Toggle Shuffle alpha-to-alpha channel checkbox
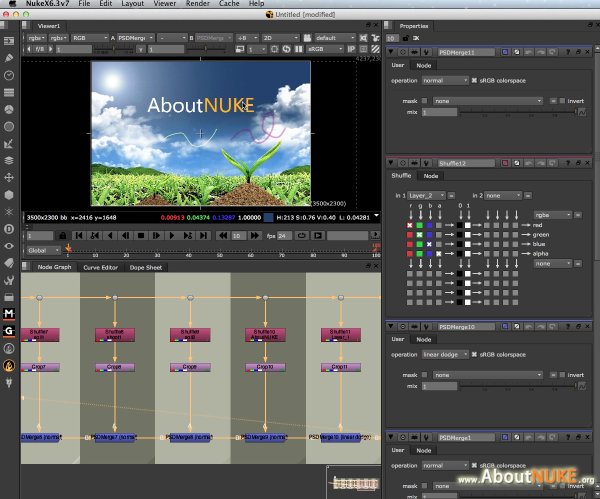Screen dimensions: 600x499 tap(439, 254)
